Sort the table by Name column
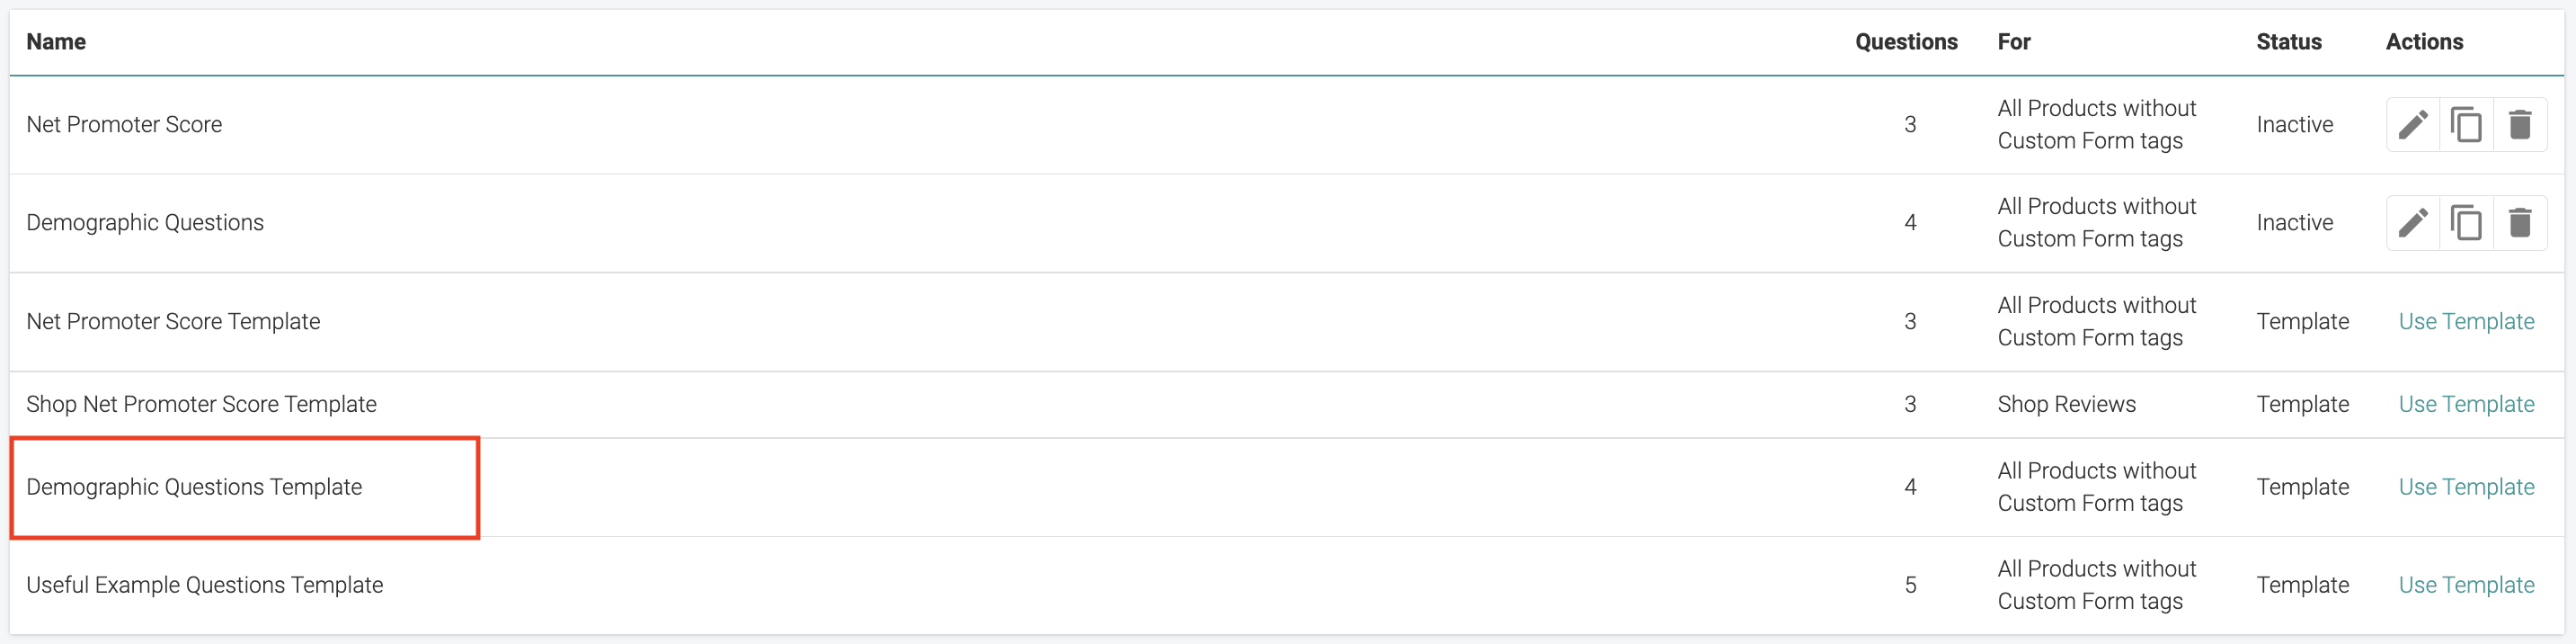2576x644 pixels. tap(57, 42)
